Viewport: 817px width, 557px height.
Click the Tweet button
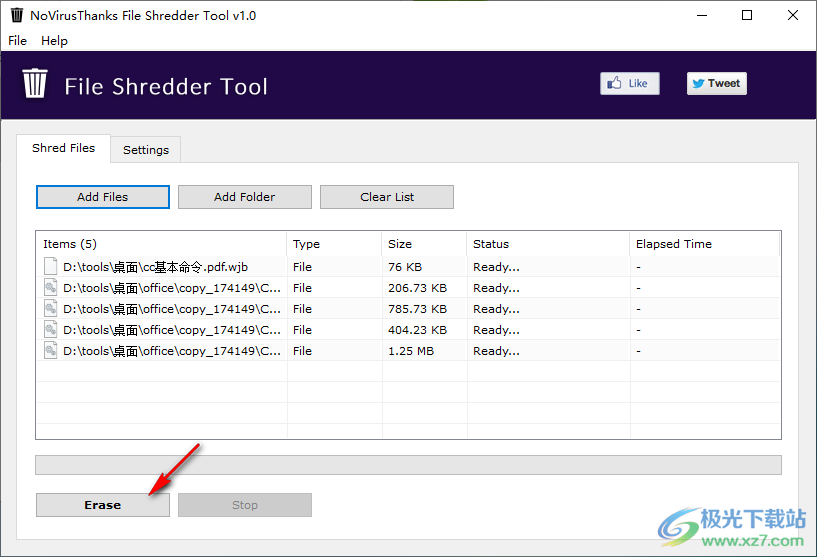click(x=716, y=83)
